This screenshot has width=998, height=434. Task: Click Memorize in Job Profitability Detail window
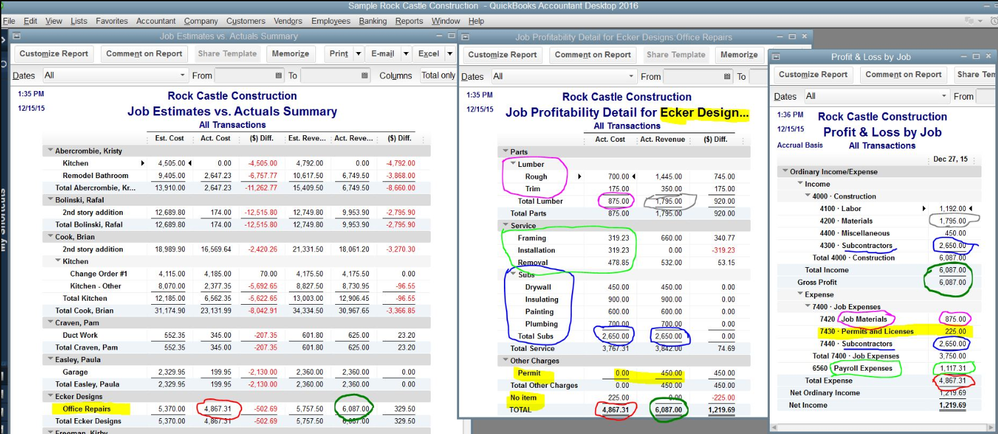(x=739, y=55)
